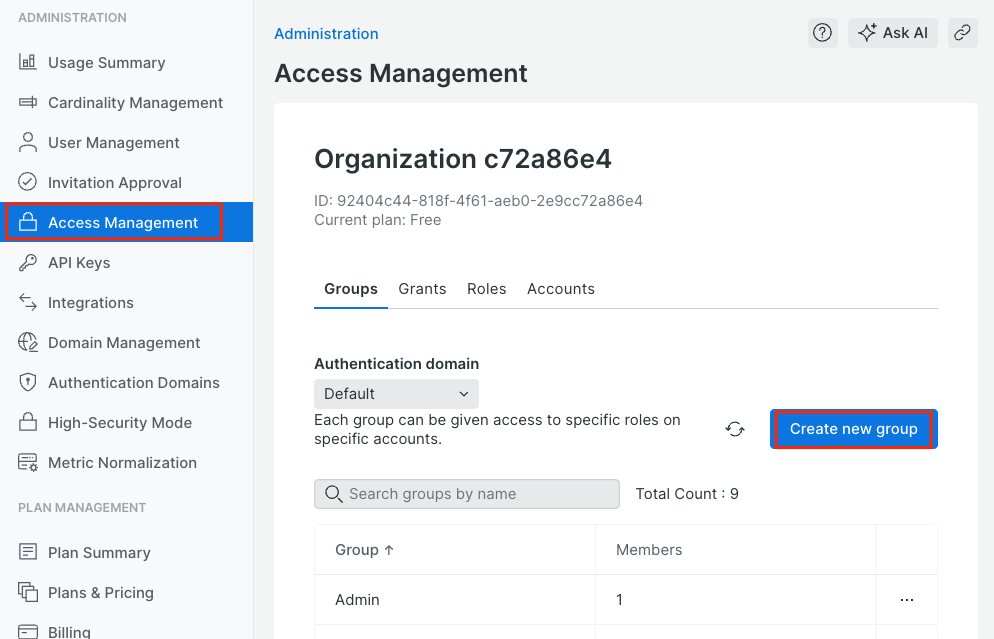Expand the Authentication domain Default dropdown

click(x=396, y=394)
